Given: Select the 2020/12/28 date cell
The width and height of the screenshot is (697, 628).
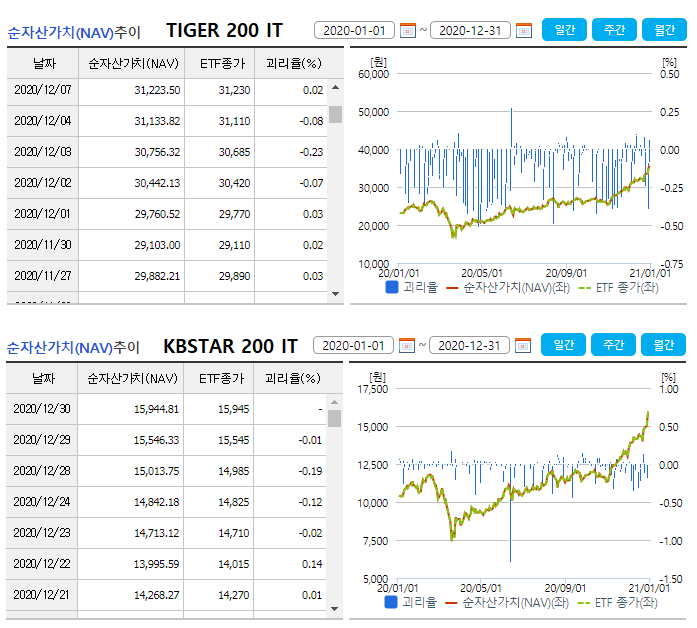Looking at the screenshot, I should (42, 471).
